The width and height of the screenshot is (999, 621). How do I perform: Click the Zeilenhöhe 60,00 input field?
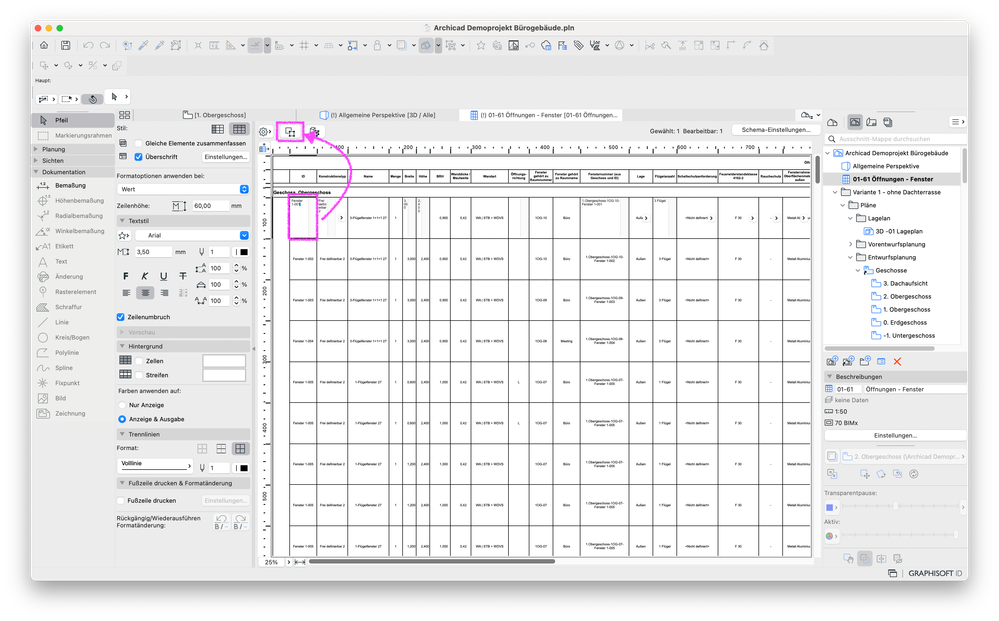(x=210, y=206)
